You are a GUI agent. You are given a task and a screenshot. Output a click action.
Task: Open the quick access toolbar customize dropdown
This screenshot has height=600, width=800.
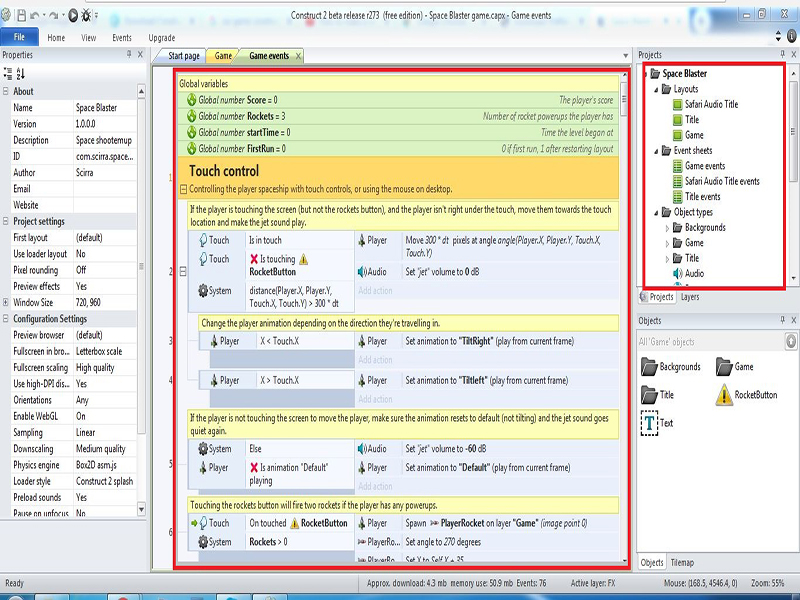click(x=96, y=16)
